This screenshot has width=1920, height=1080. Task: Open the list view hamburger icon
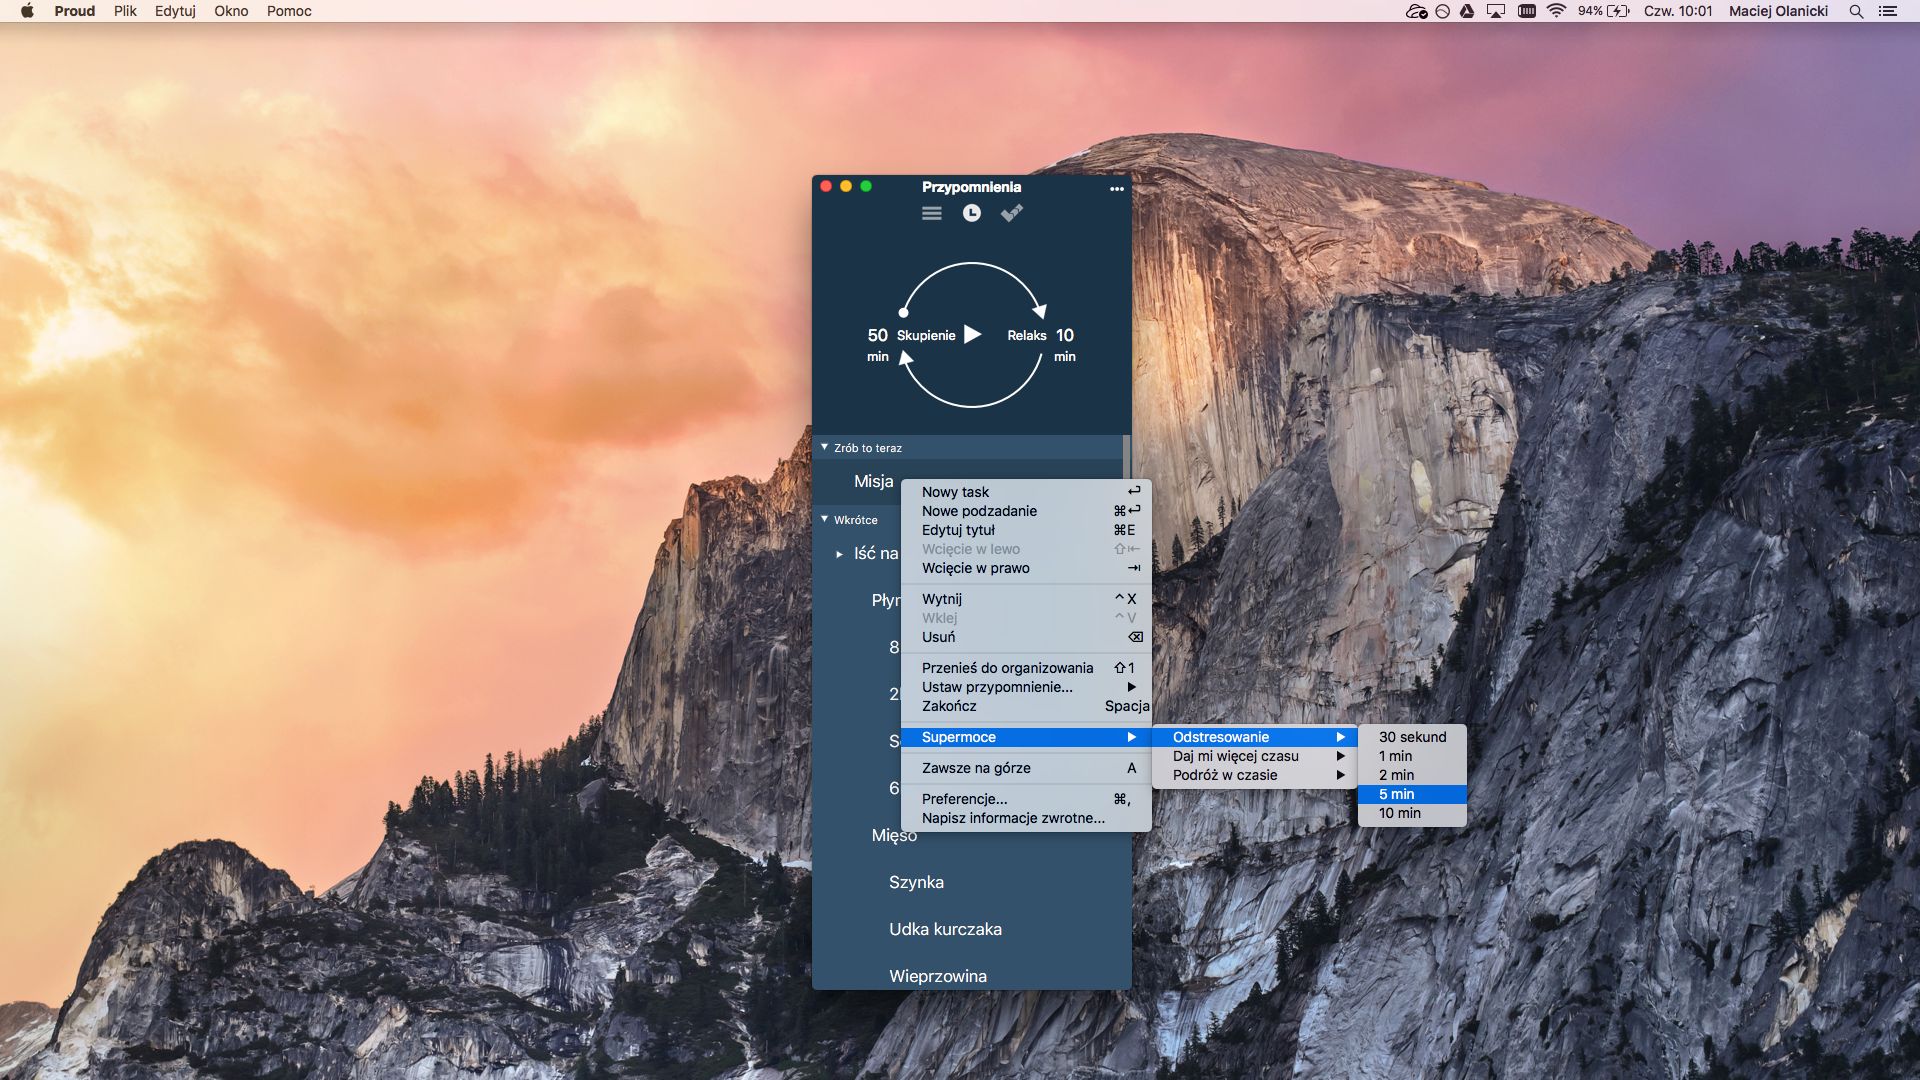pyautogui.click(x=931, y=213)
